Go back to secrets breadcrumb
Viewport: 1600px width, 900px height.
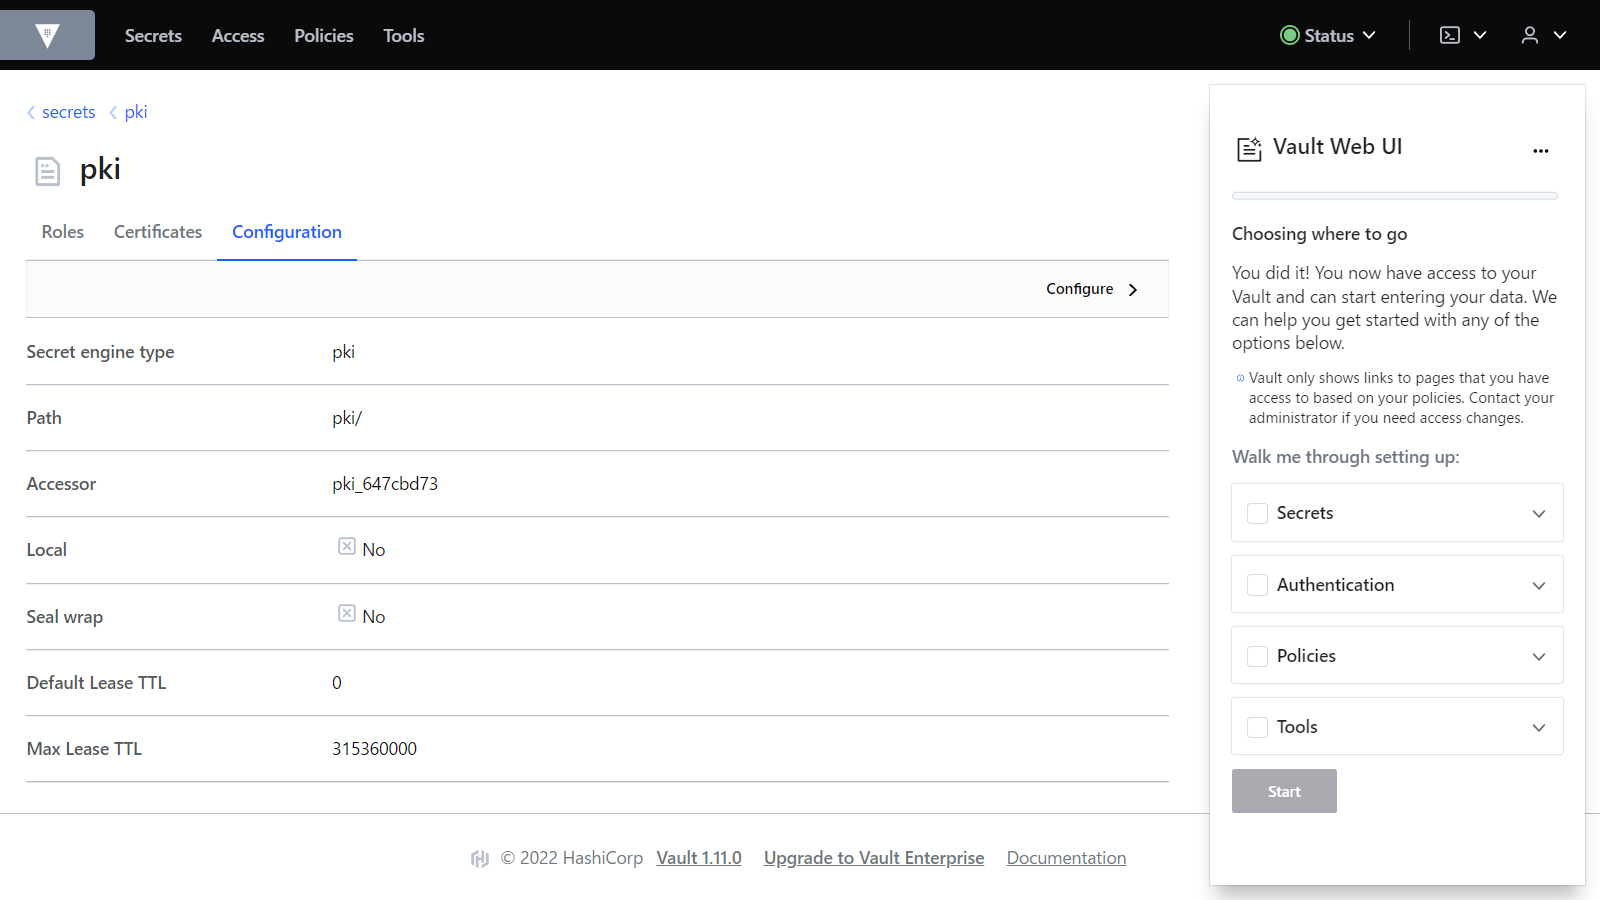[x=68, y=112]
